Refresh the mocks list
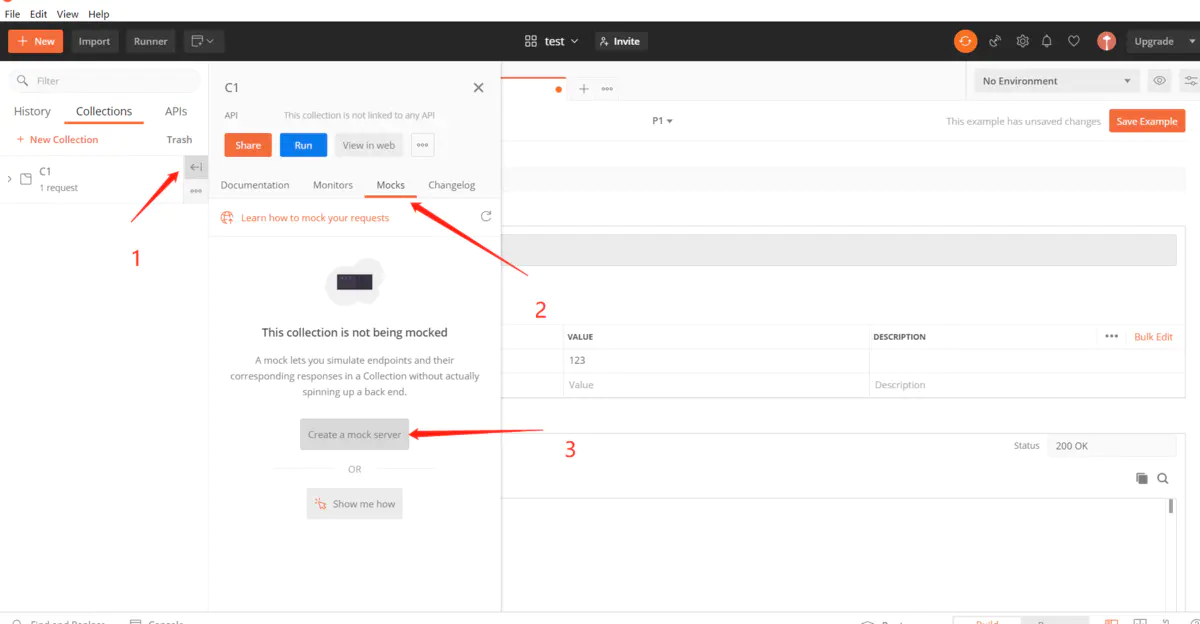 pos(486,216)
